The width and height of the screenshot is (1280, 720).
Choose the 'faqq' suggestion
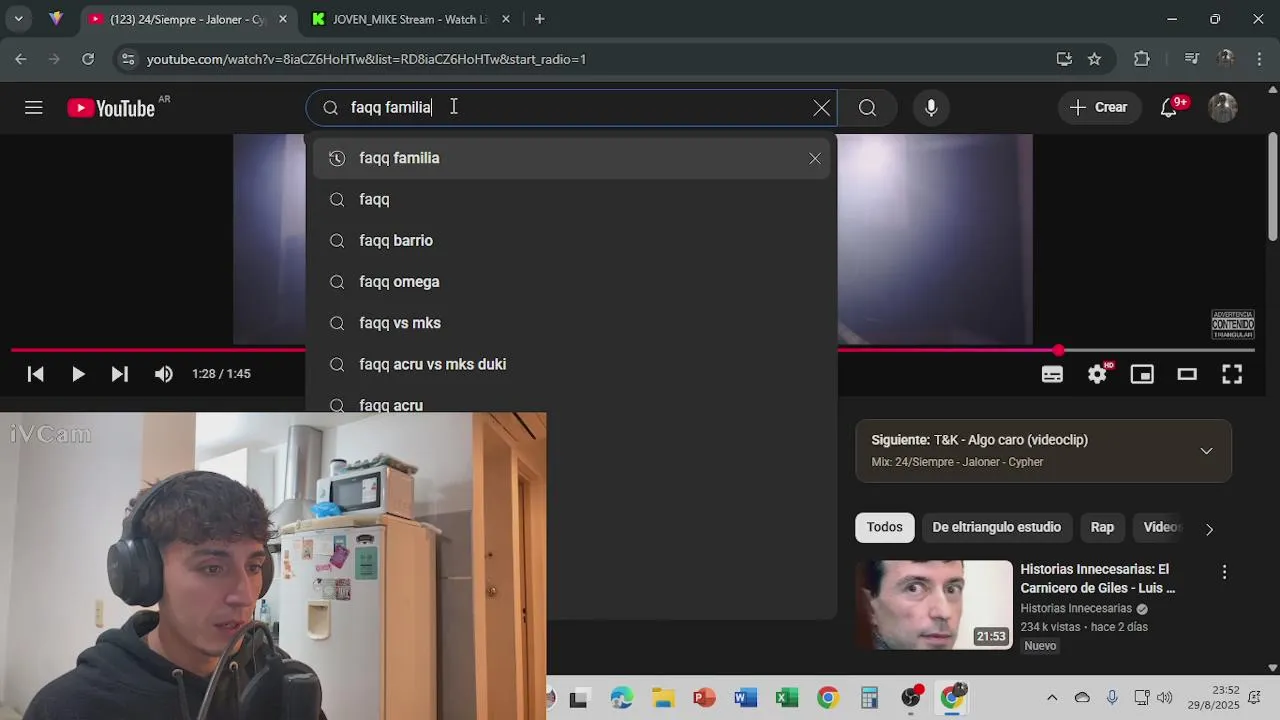[x=571, y=199]
